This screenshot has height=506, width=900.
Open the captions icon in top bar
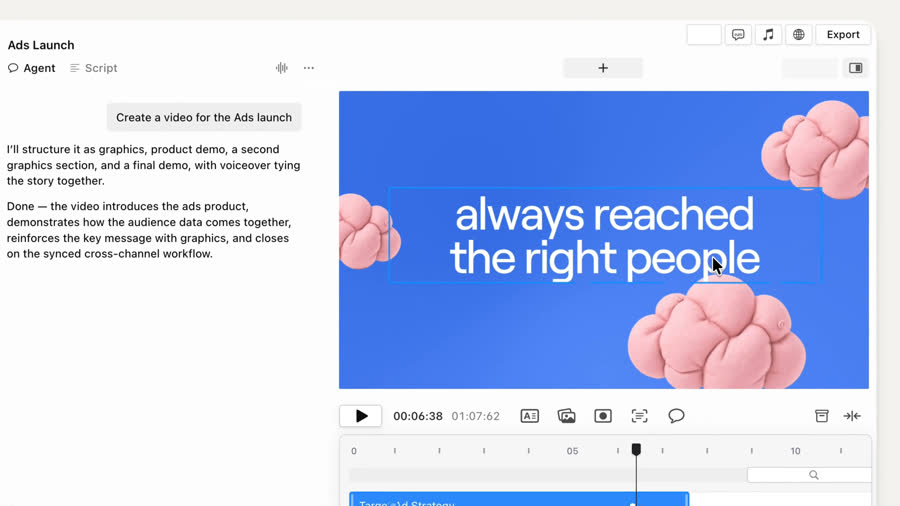point(738,34)
